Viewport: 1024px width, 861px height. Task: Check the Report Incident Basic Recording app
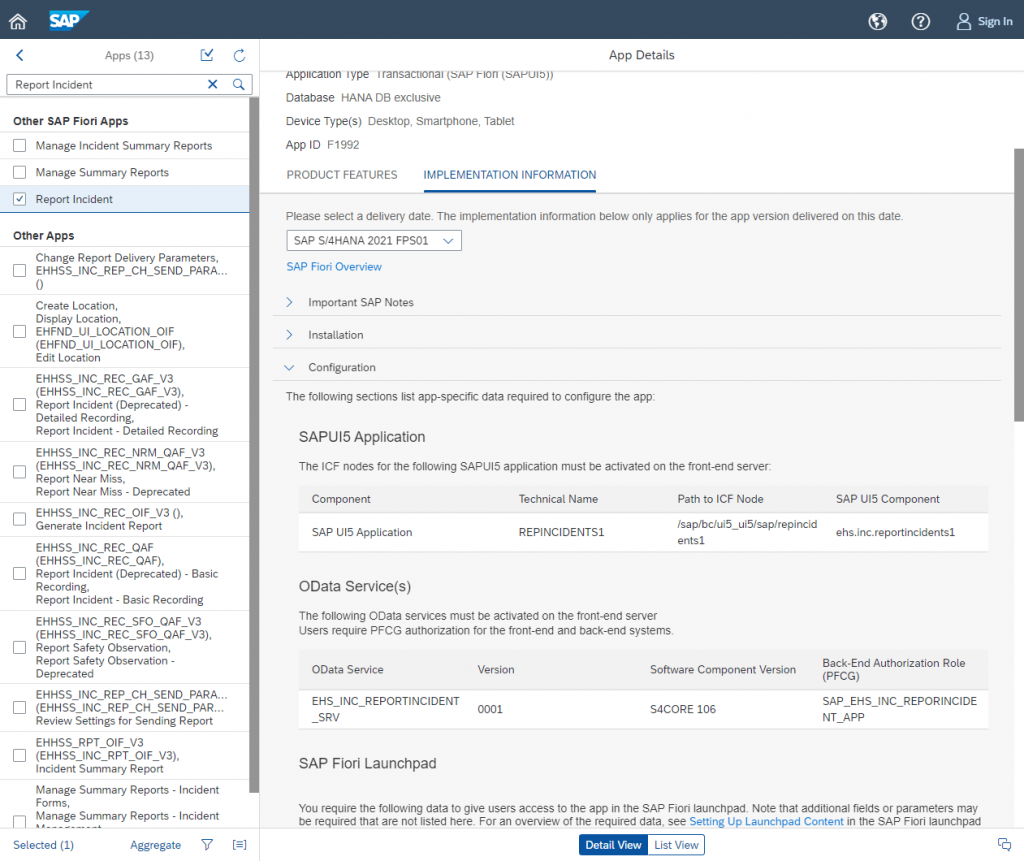click(20, 574)
